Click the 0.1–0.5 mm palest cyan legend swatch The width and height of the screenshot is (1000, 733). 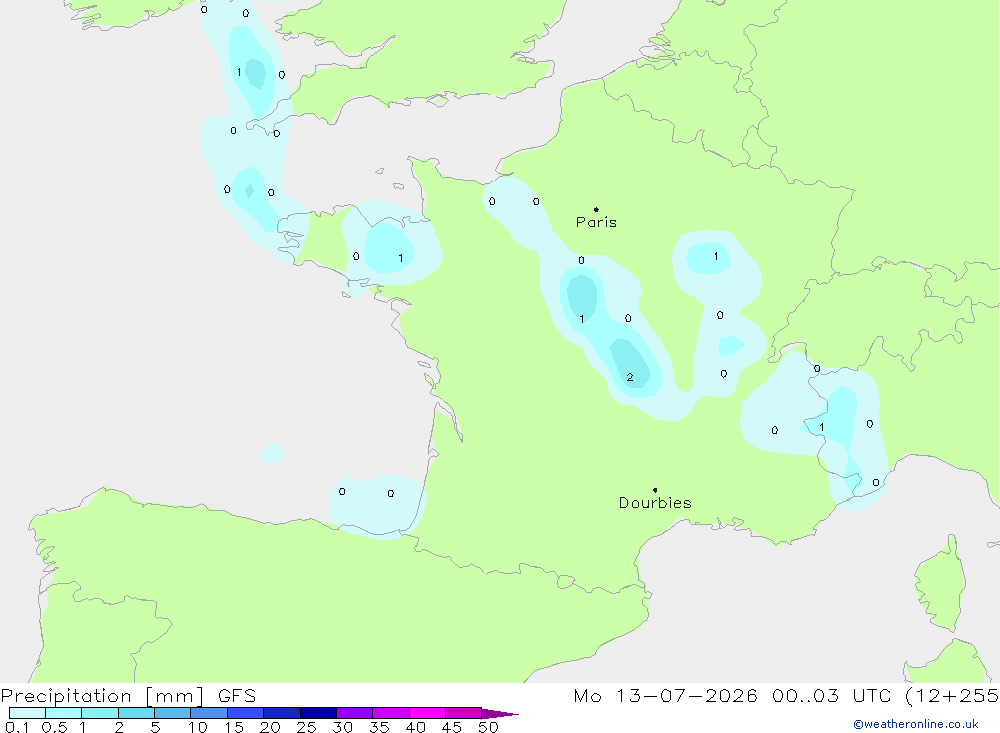[x=27, y=713]
